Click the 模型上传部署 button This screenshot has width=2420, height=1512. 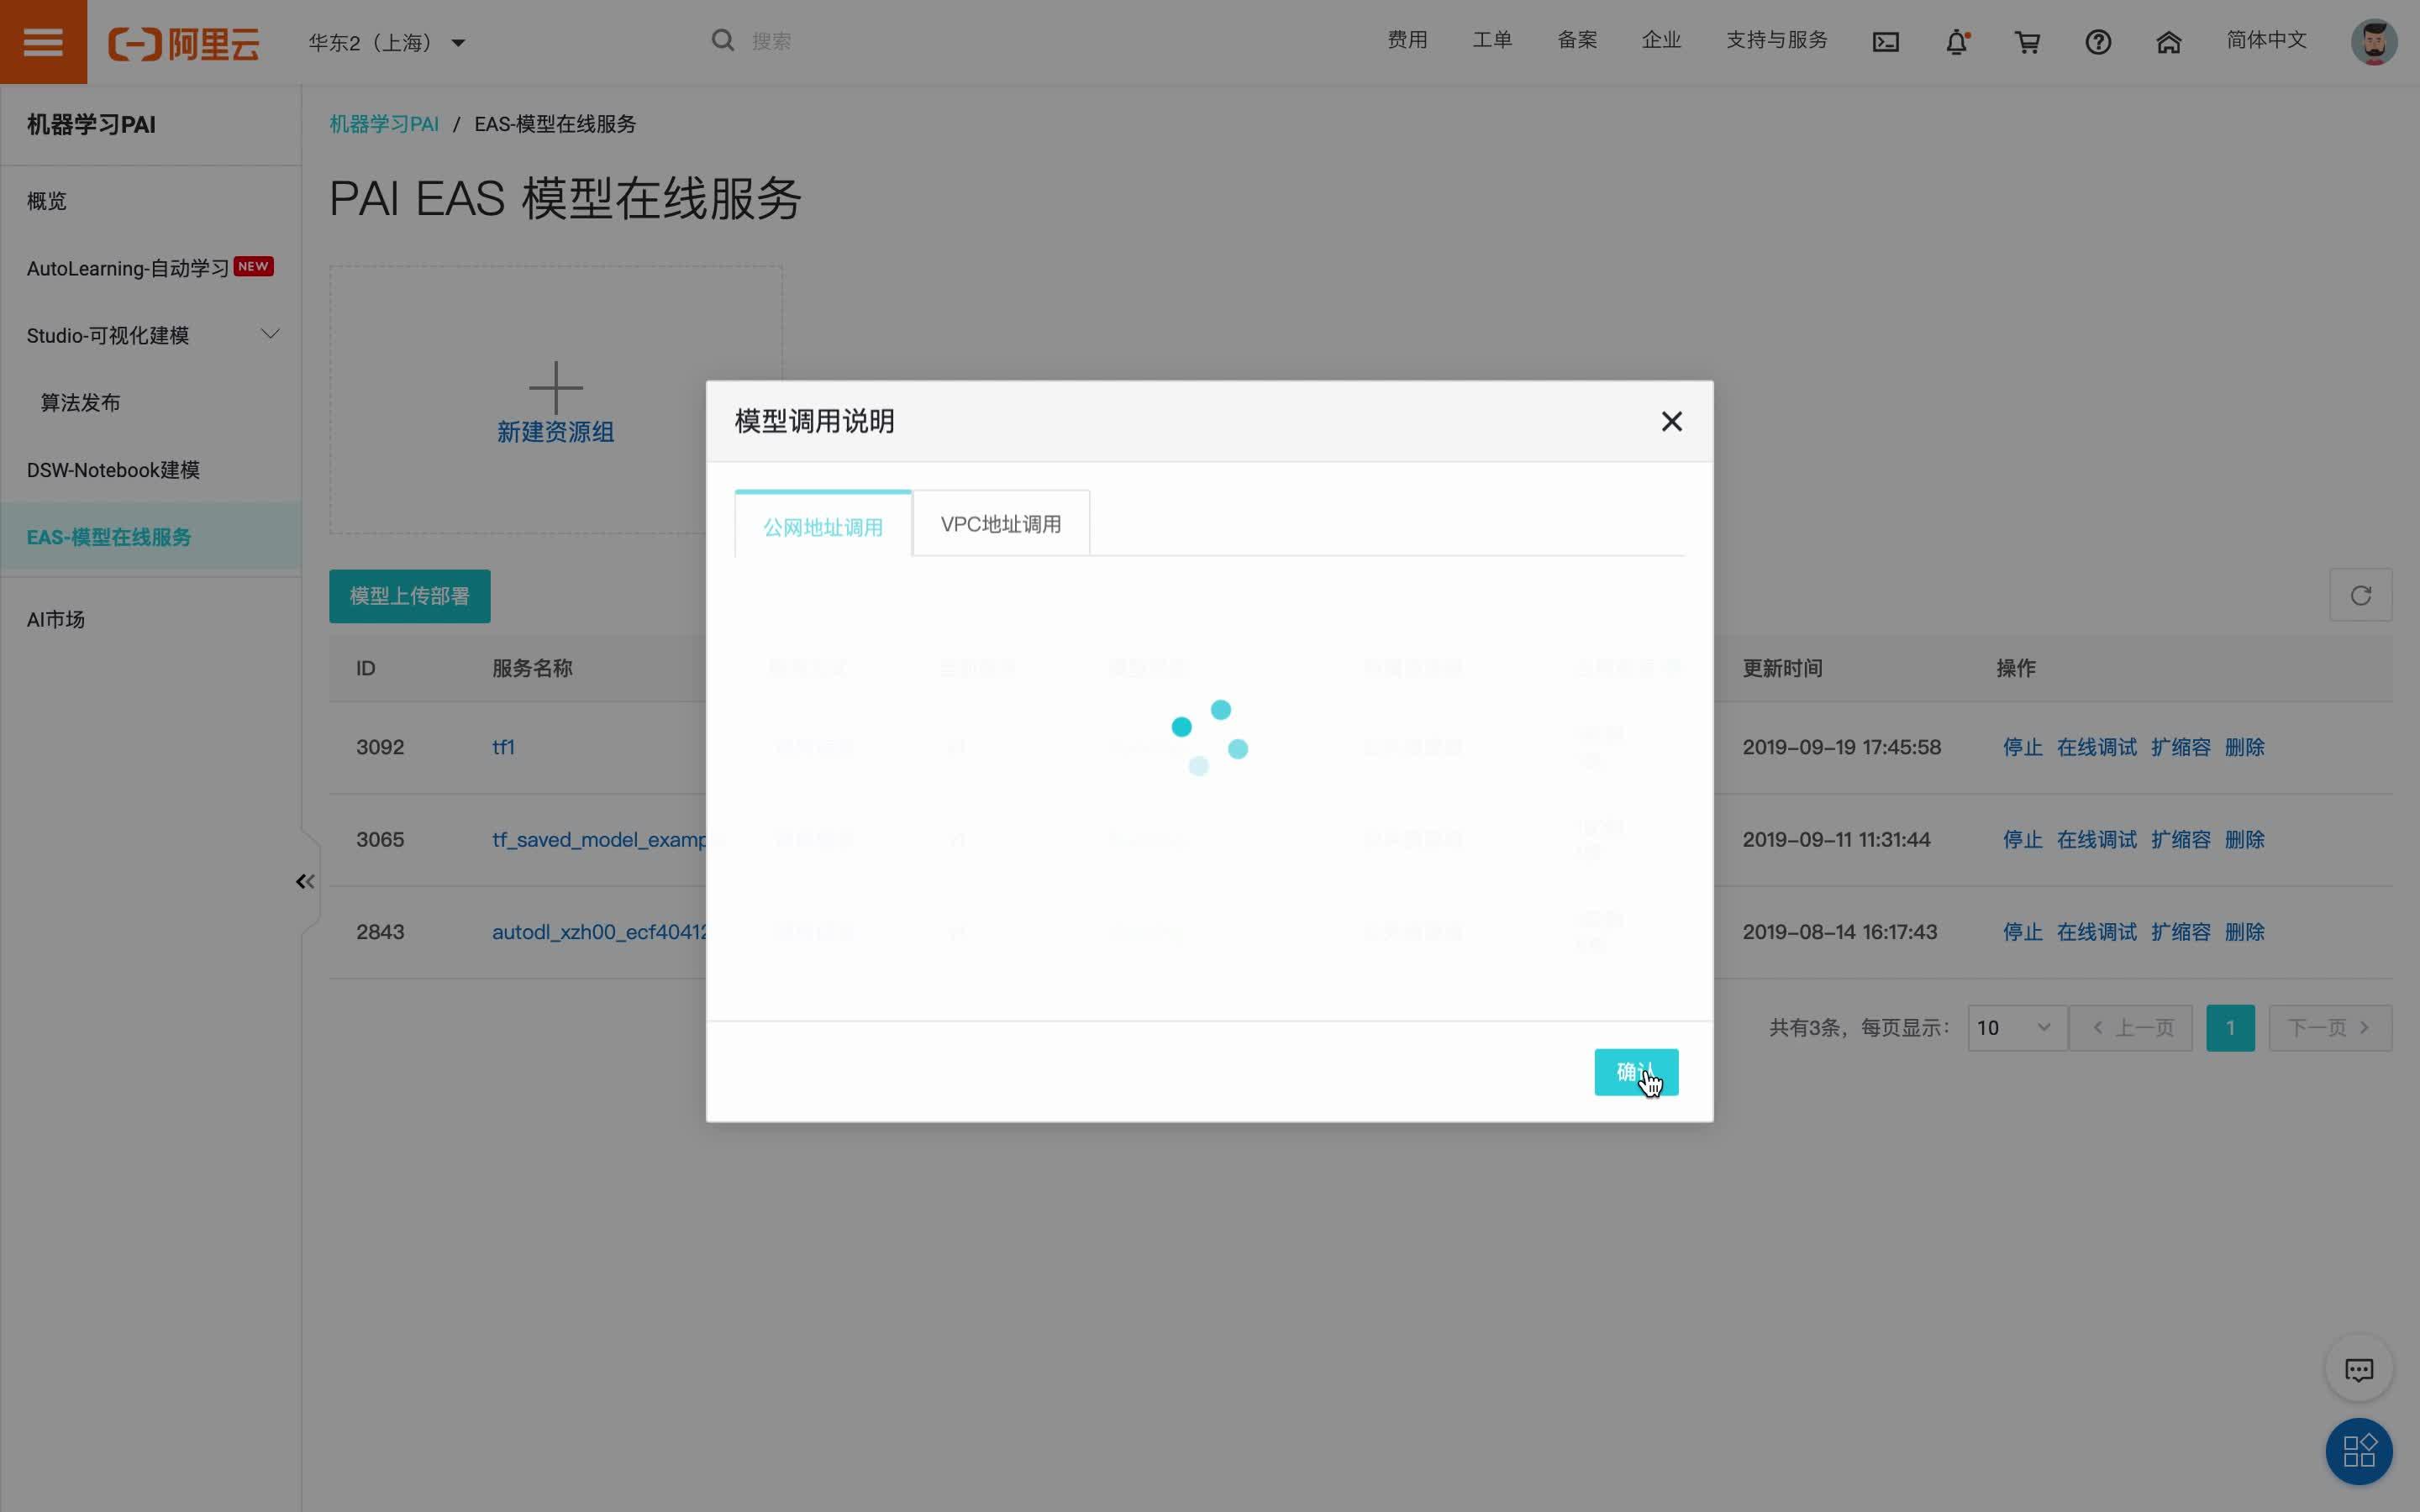409,595
